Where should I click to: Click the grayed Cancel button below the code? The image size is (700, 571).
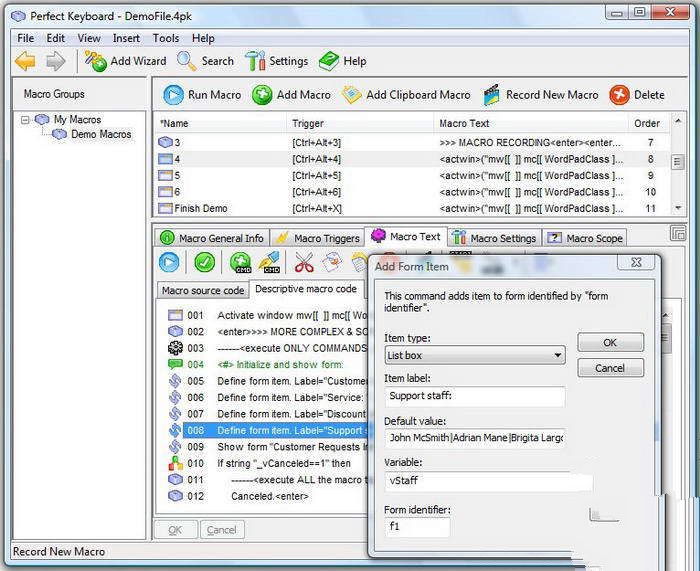tap(222, 530)
